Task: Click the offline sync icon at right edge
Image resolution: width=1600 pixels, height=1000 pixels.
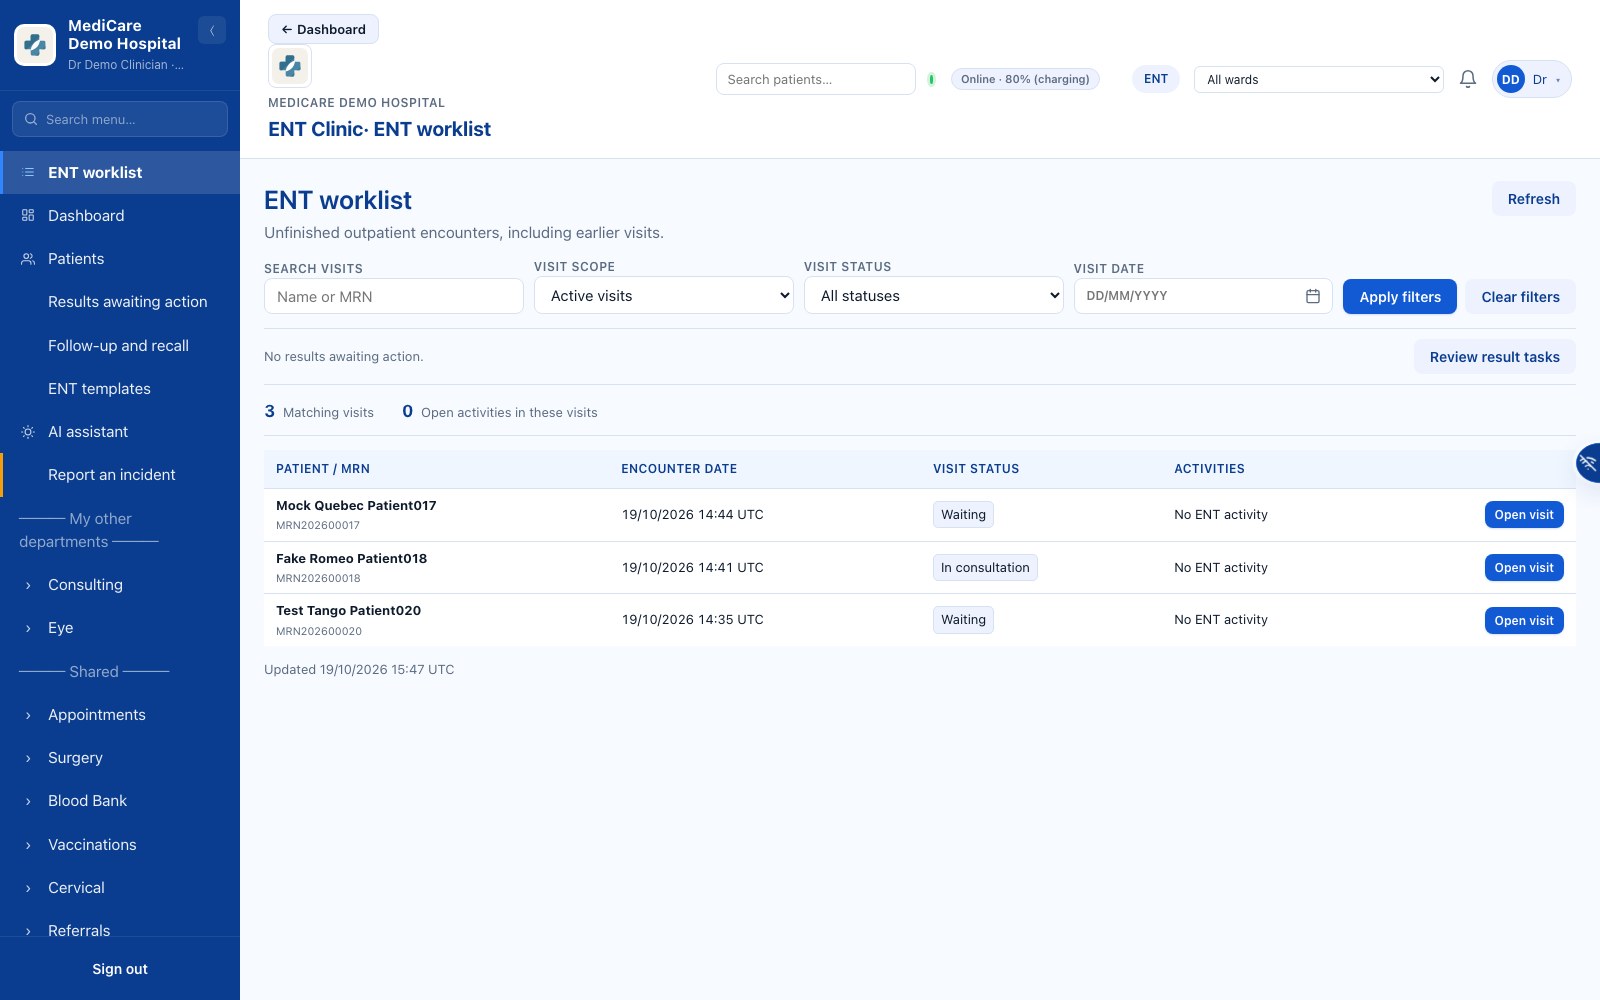Action: 1588,463
